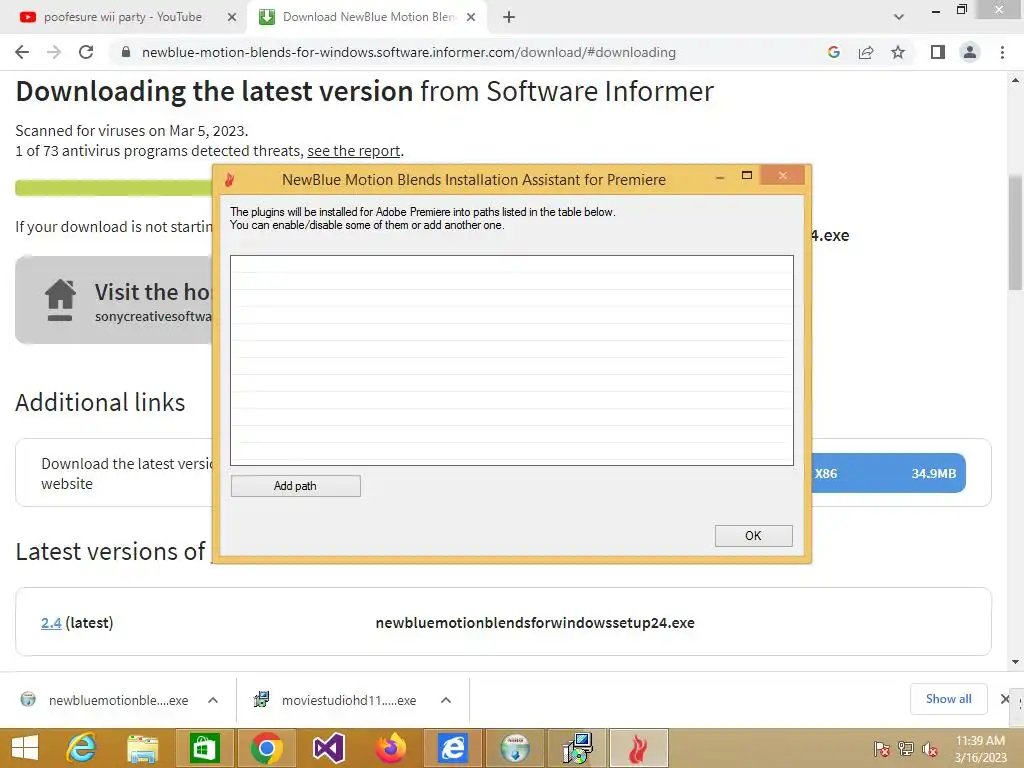Open the Chrome three-dot menu
Image resolution: width=1024 pixels, height=768 pixels.
click(x=1002, y=52)
